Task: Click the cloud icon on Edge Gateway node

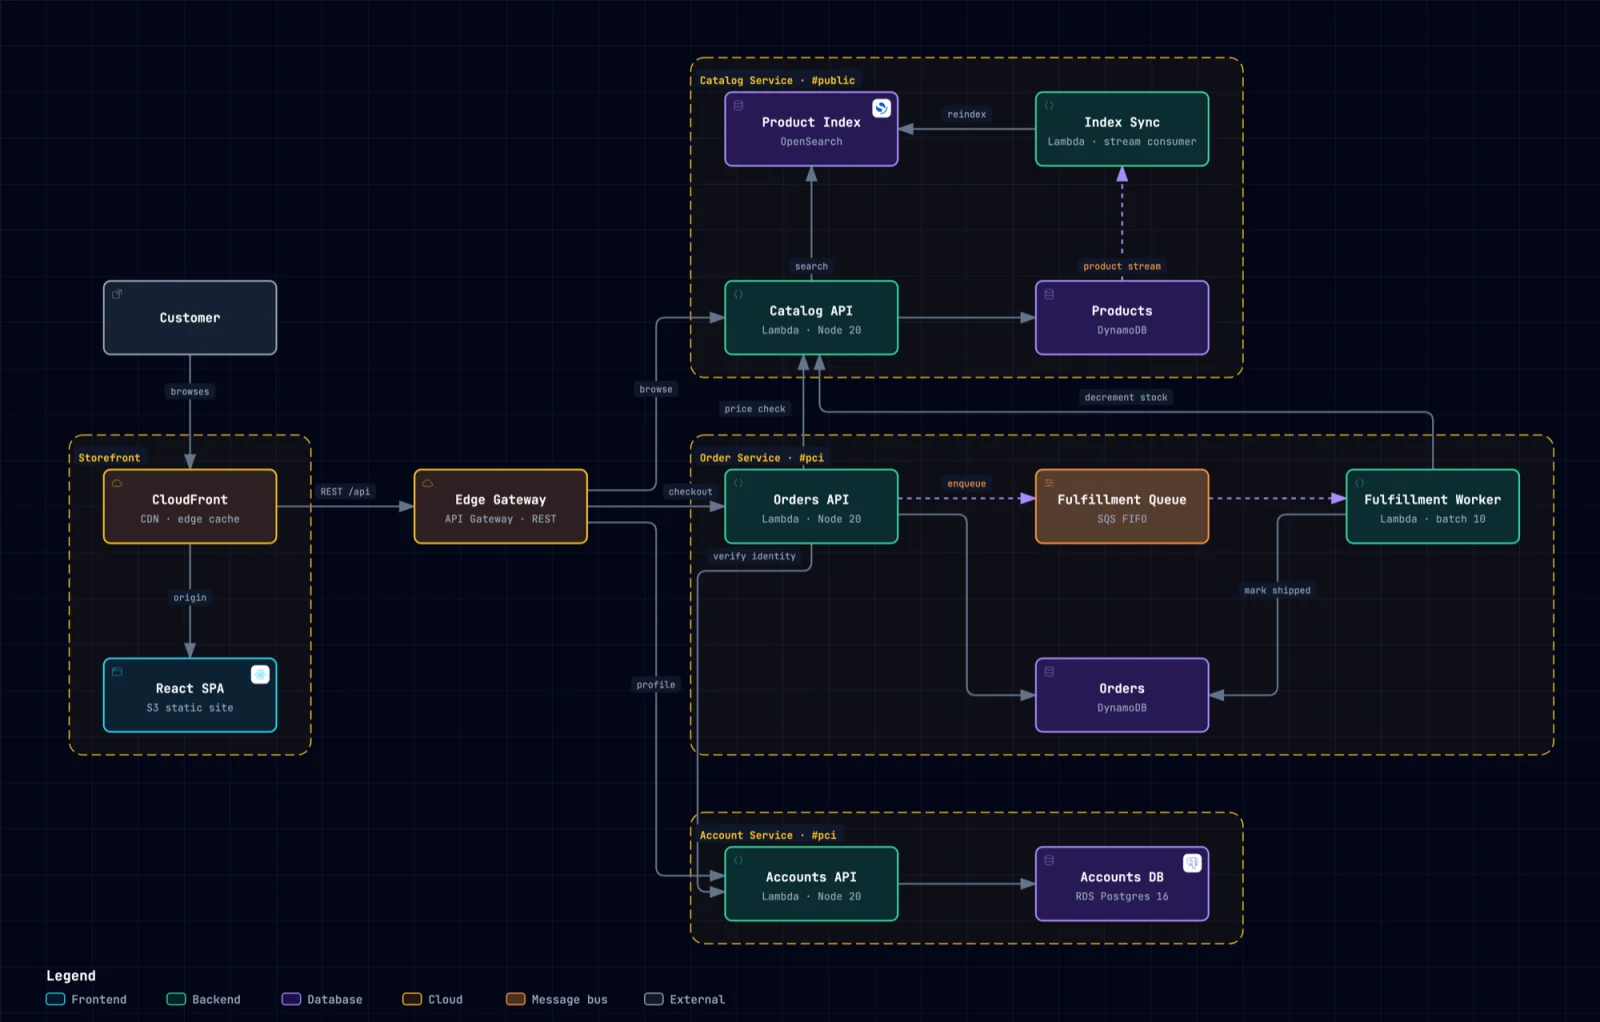Action: [x=428, y=483]
